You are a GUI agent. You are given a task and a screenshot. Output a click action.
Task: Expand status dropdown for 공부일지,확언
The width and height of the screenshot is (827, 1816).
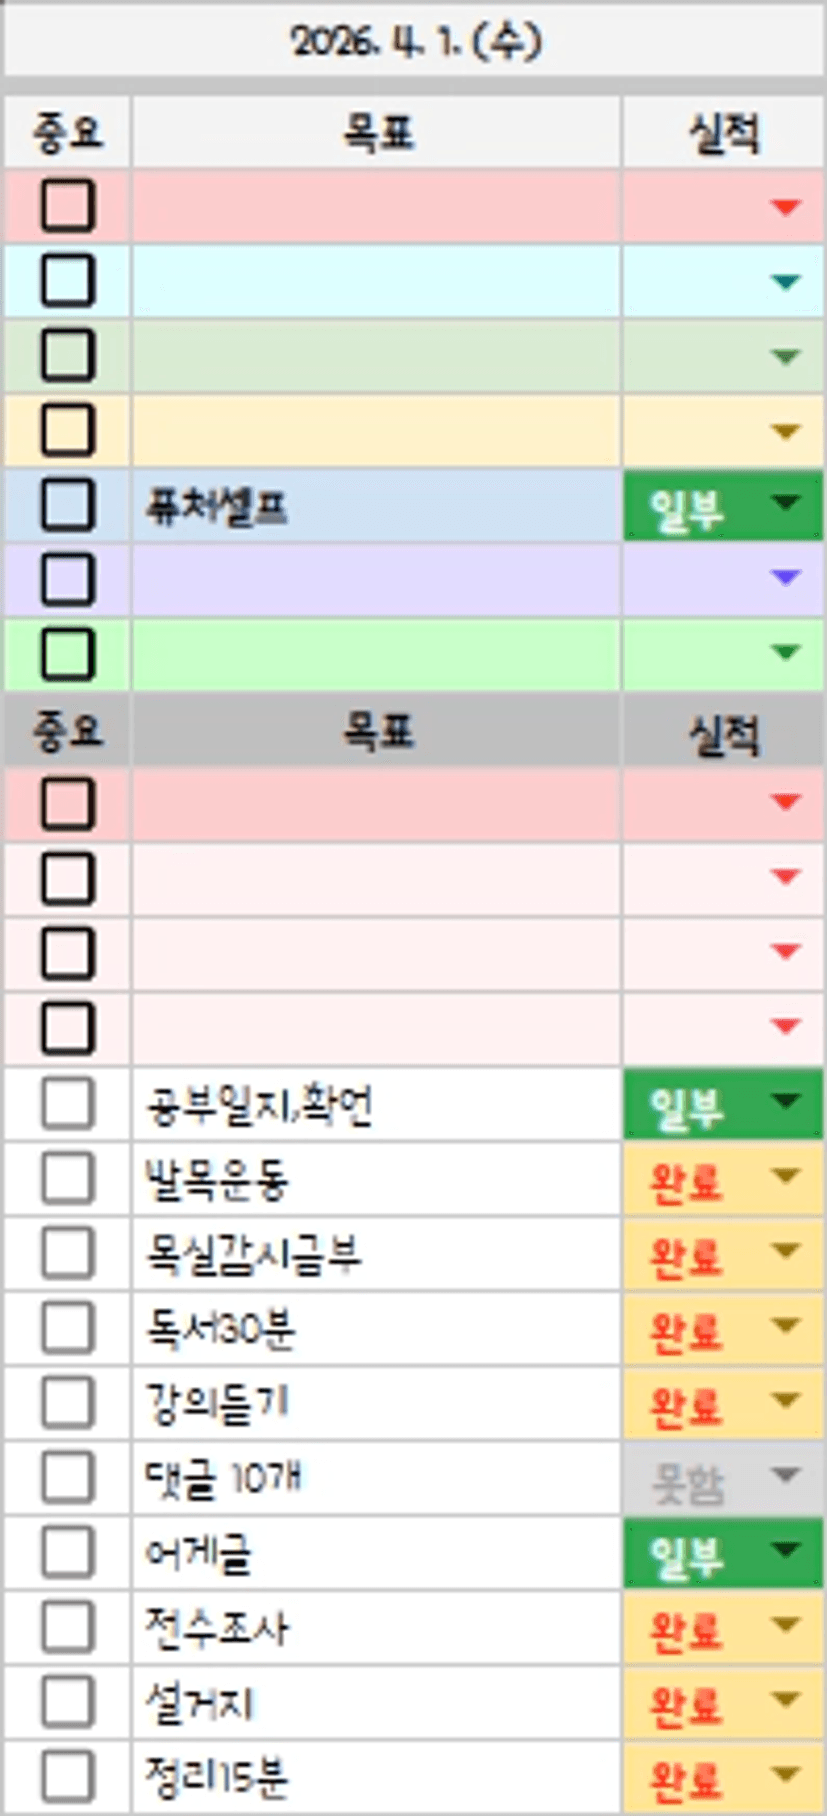point(786,1101)
